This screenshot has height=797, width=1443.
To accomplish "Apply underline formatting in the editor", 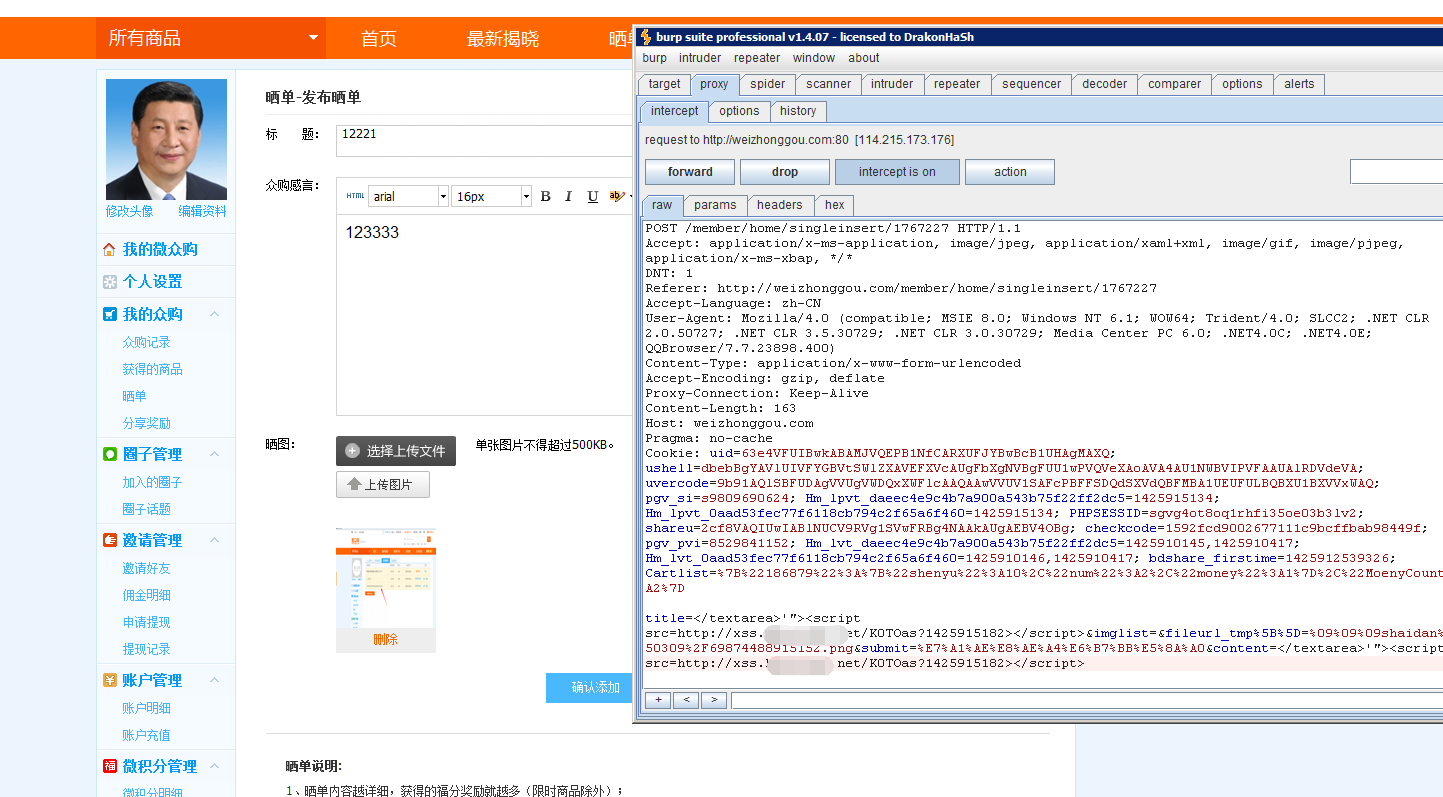I will pyautogui.click(x=593, y=196).
